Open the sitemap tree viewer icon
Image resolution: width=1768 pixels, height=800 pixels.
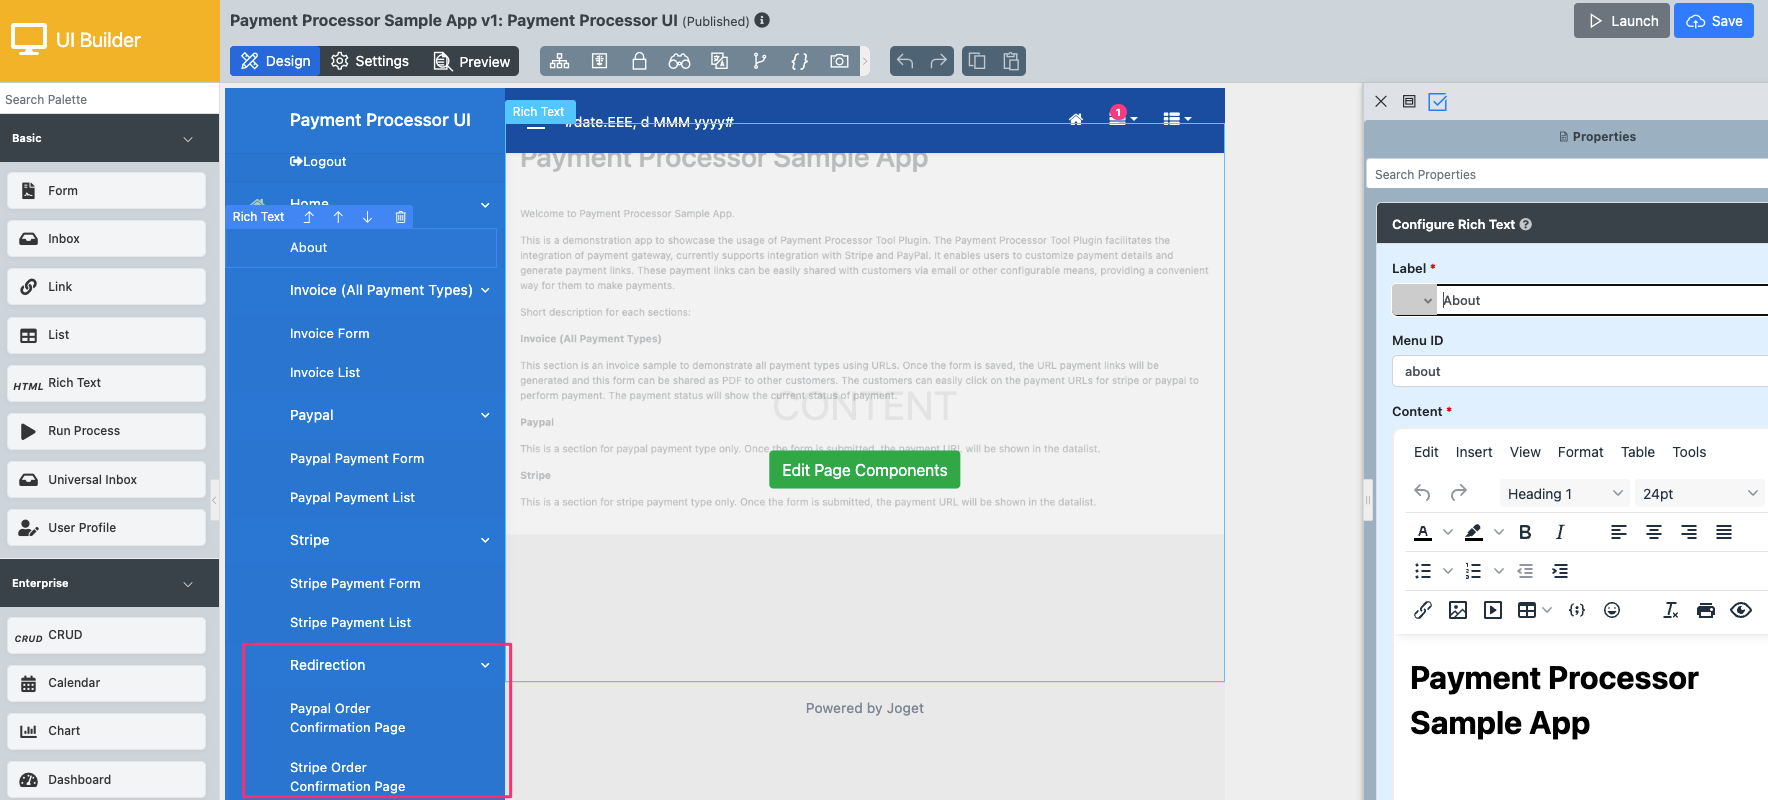[560, 61]
